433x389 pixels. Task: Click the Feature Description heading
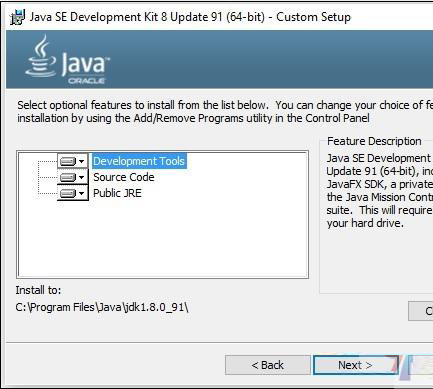tap(374, 141)
